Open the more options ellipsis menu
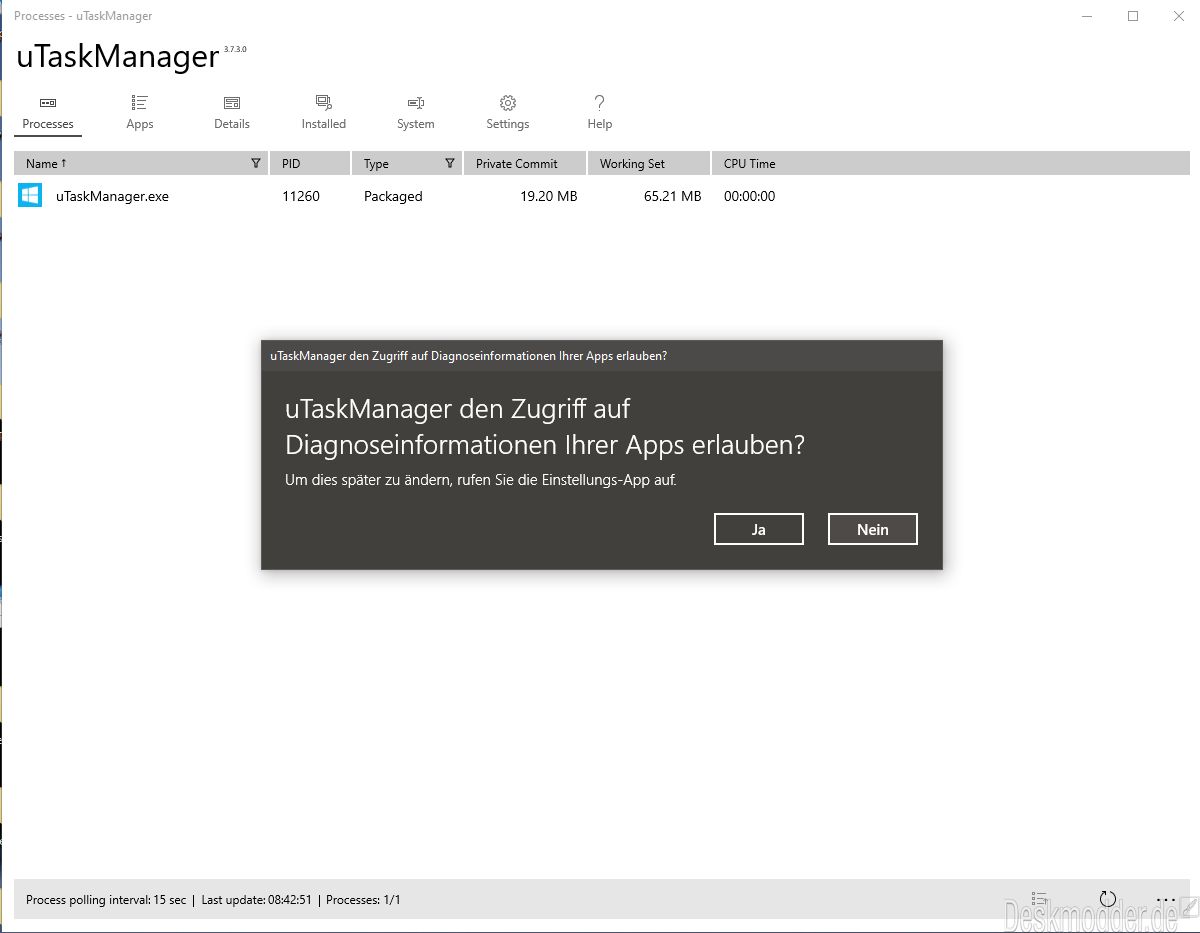 click(1165, 899)
